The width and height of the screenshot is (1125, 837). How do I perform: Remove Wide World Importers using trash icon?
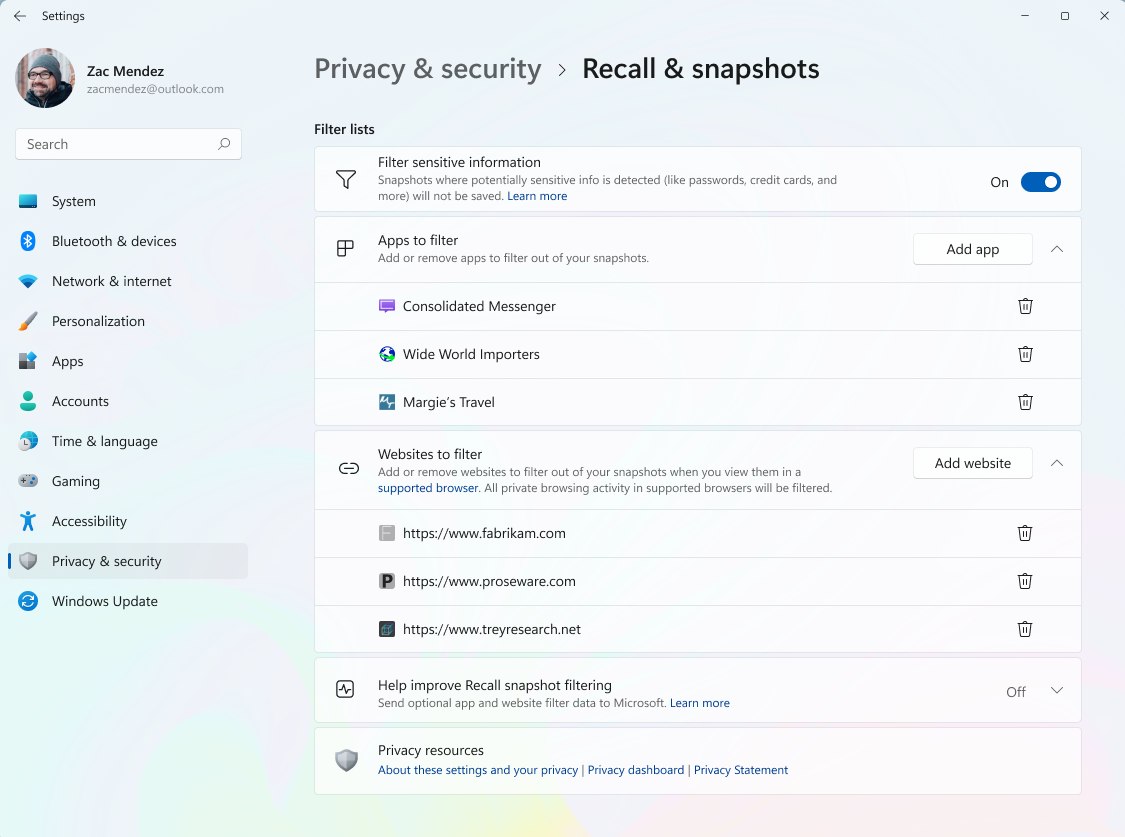click(1025, 354)
